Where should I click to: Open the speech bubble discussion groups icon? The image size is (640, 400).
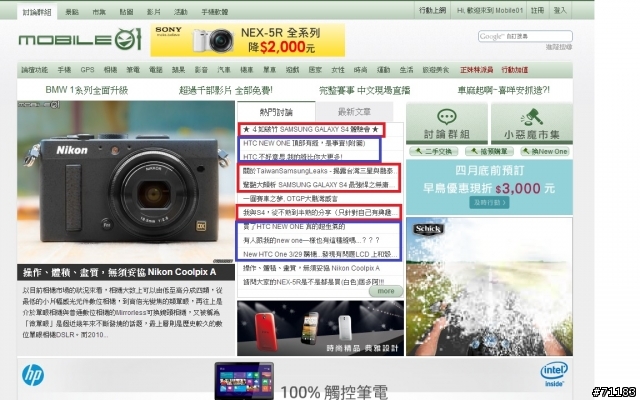point(447,117)
